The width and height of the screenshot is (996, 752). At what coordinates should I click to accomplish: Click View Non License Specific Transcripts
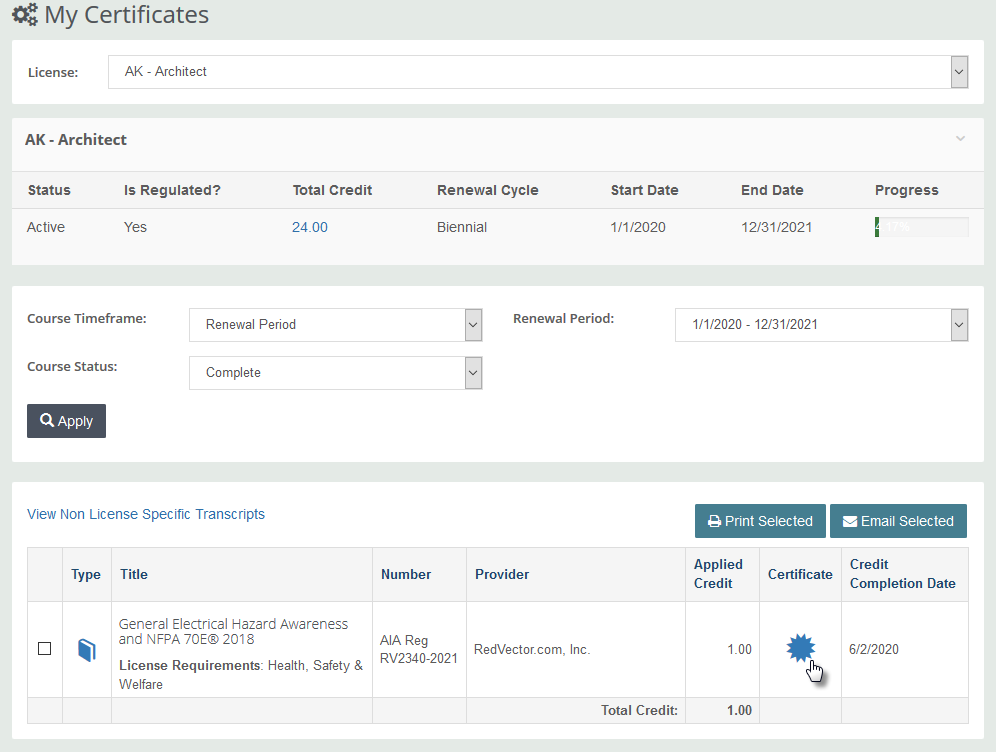pos(146,513)
